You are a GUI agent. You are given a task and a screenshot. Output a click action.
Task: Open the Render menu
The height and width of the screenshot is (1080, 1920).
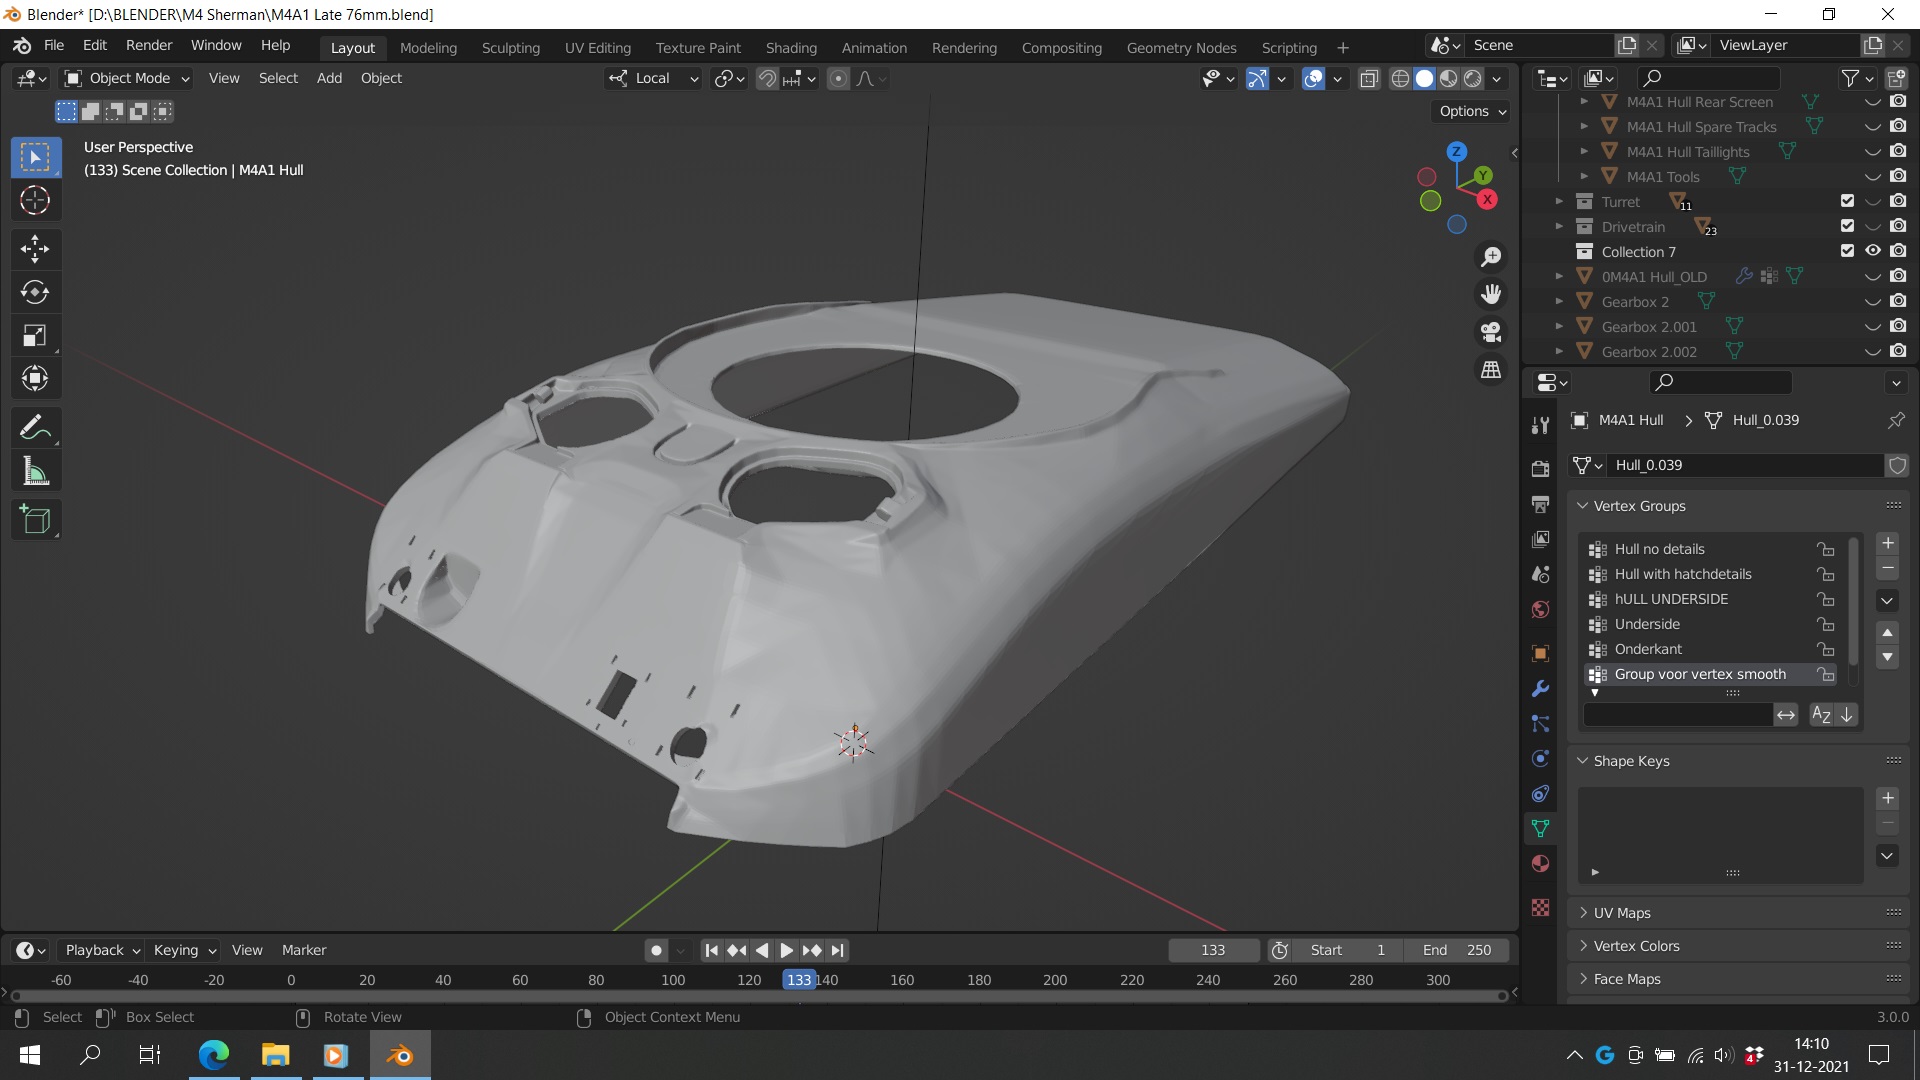click(148, 45)
